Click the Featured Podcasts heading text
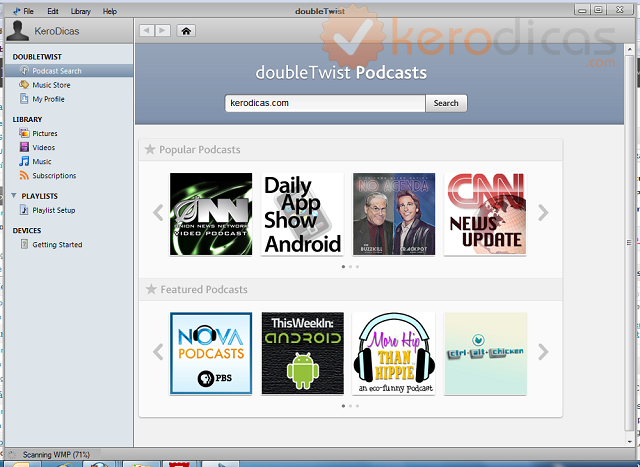Screen dimensions: 640x467 pyautogui.click(x=204, y=289)
